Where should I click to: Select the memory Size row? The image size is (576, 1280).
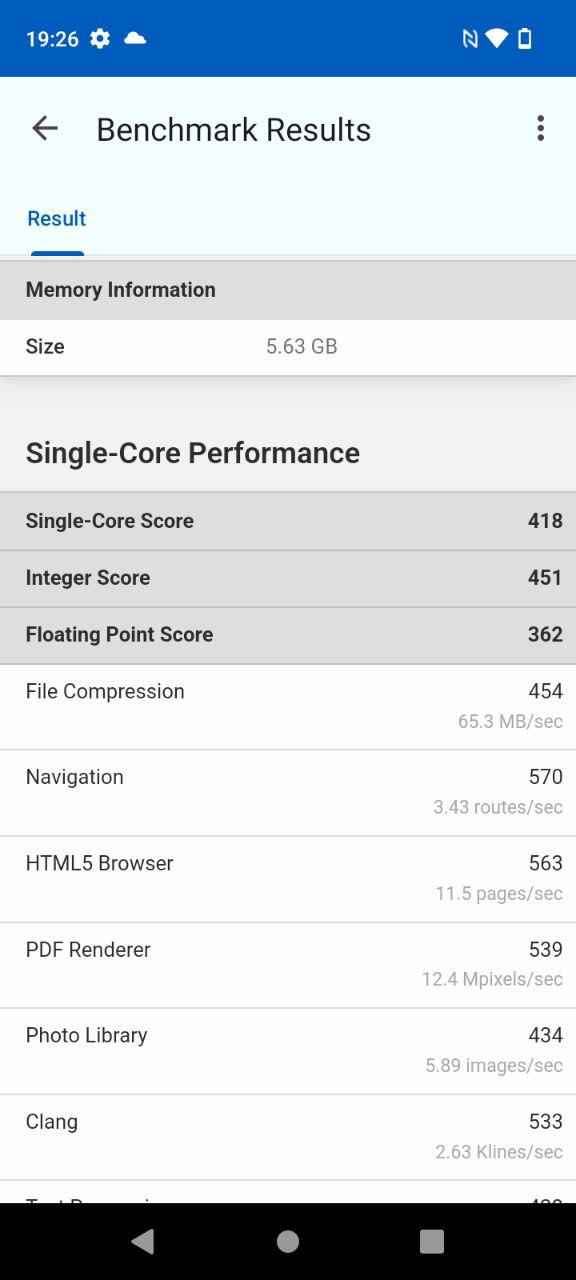[x=288, y=347]
